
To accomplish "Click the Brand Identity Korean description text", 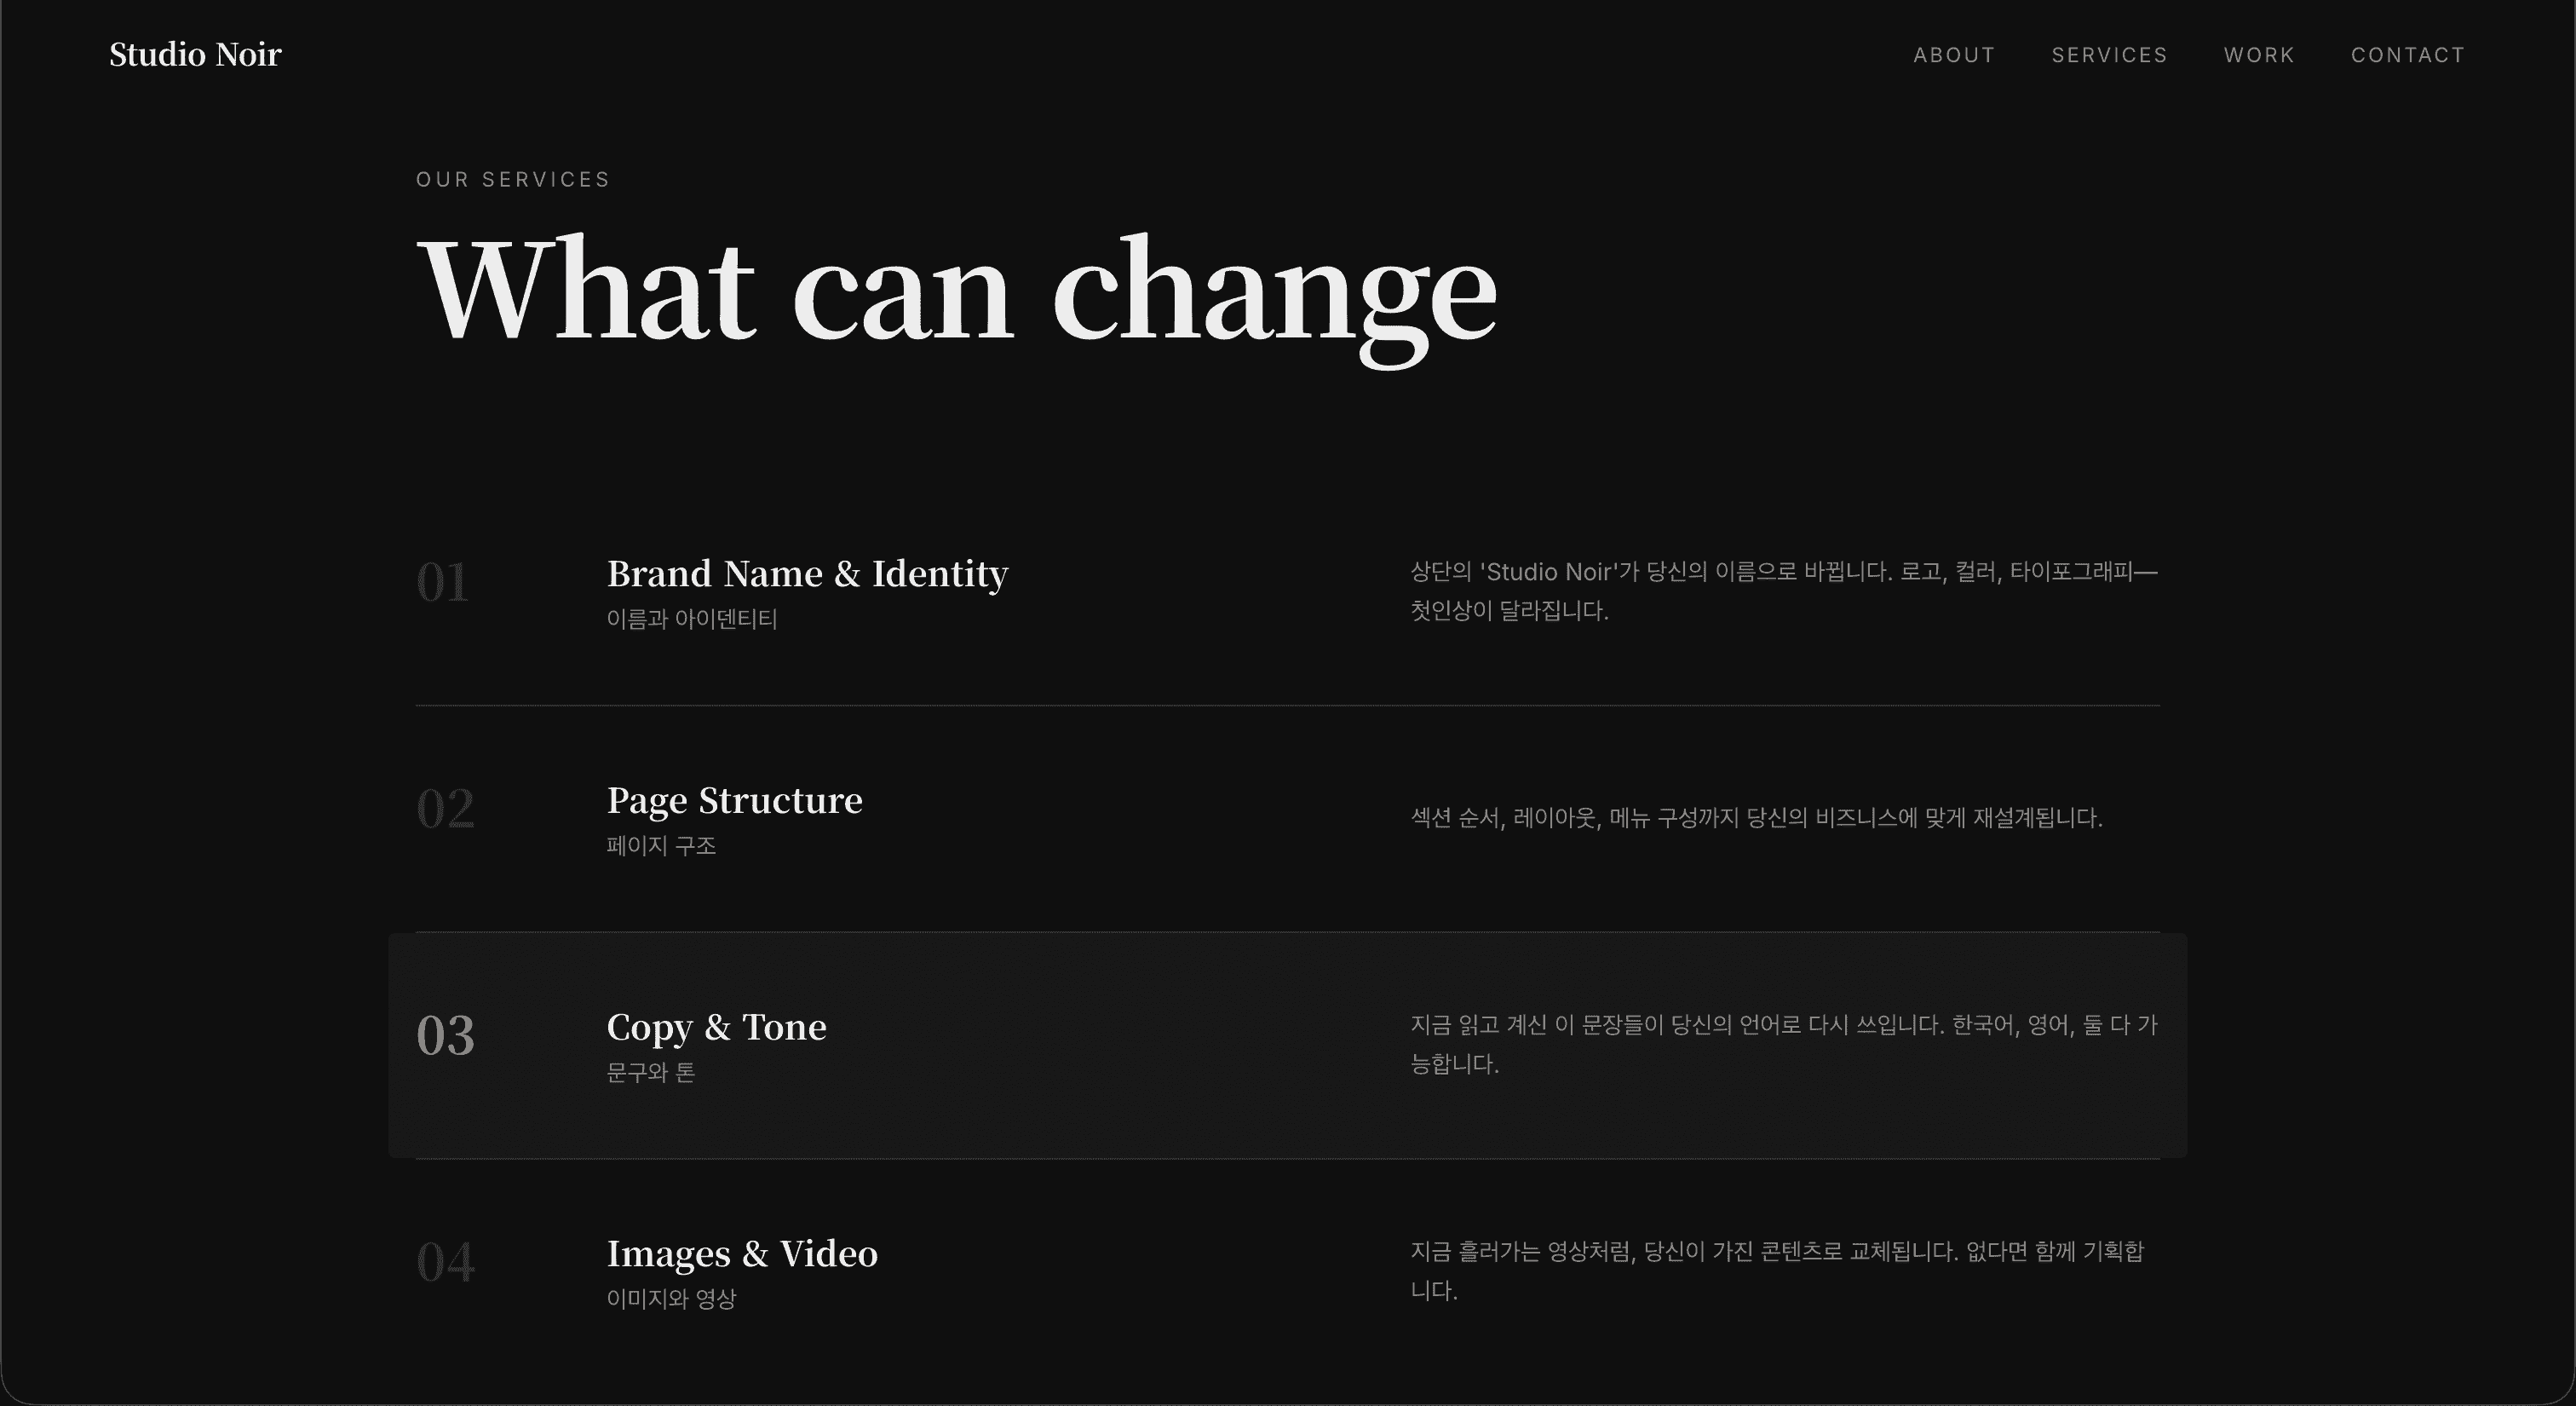I will click(1783, 591).
